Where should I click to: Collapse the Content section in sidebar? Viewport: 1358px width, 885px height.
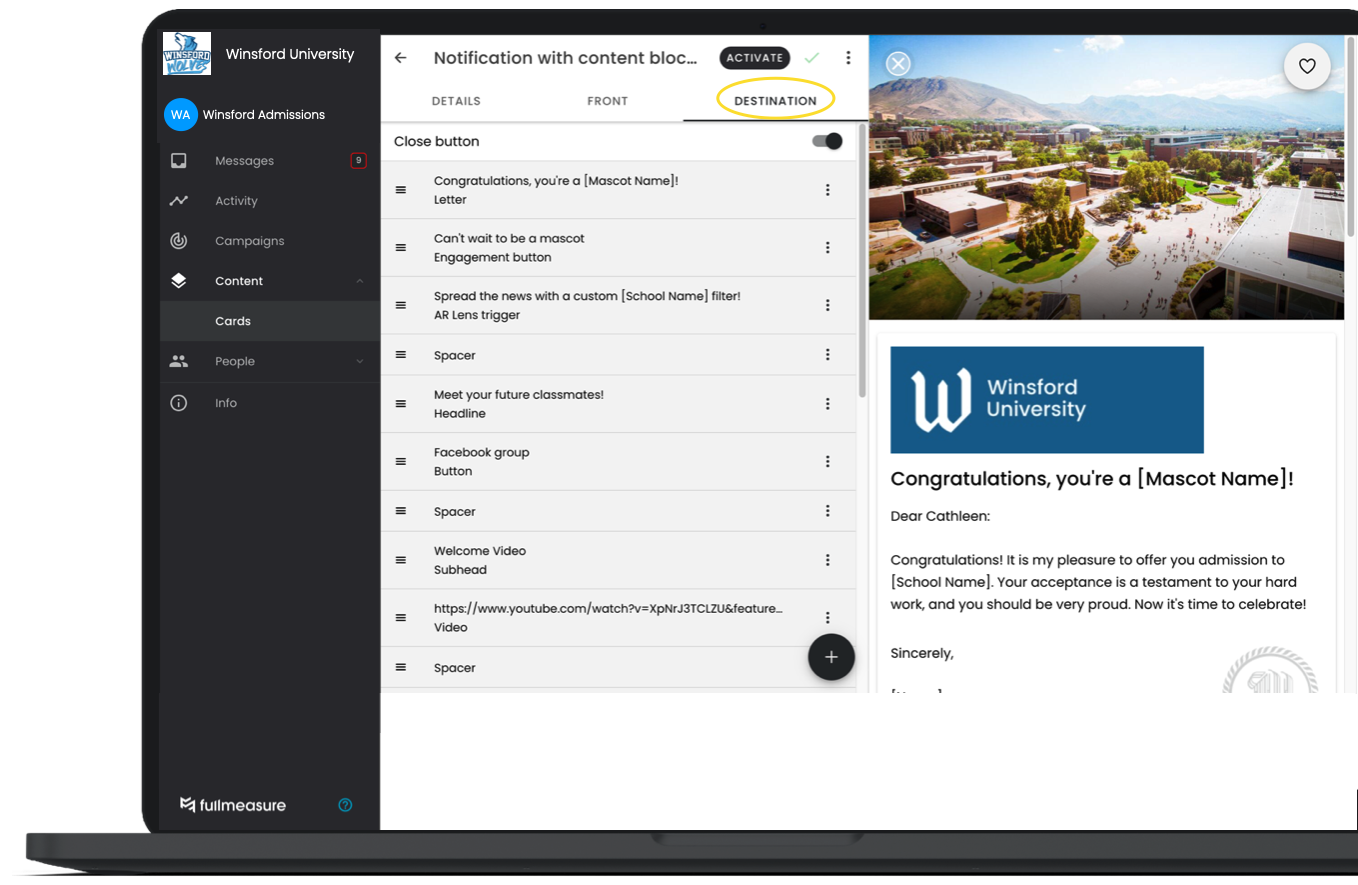(x=360, y=281)
